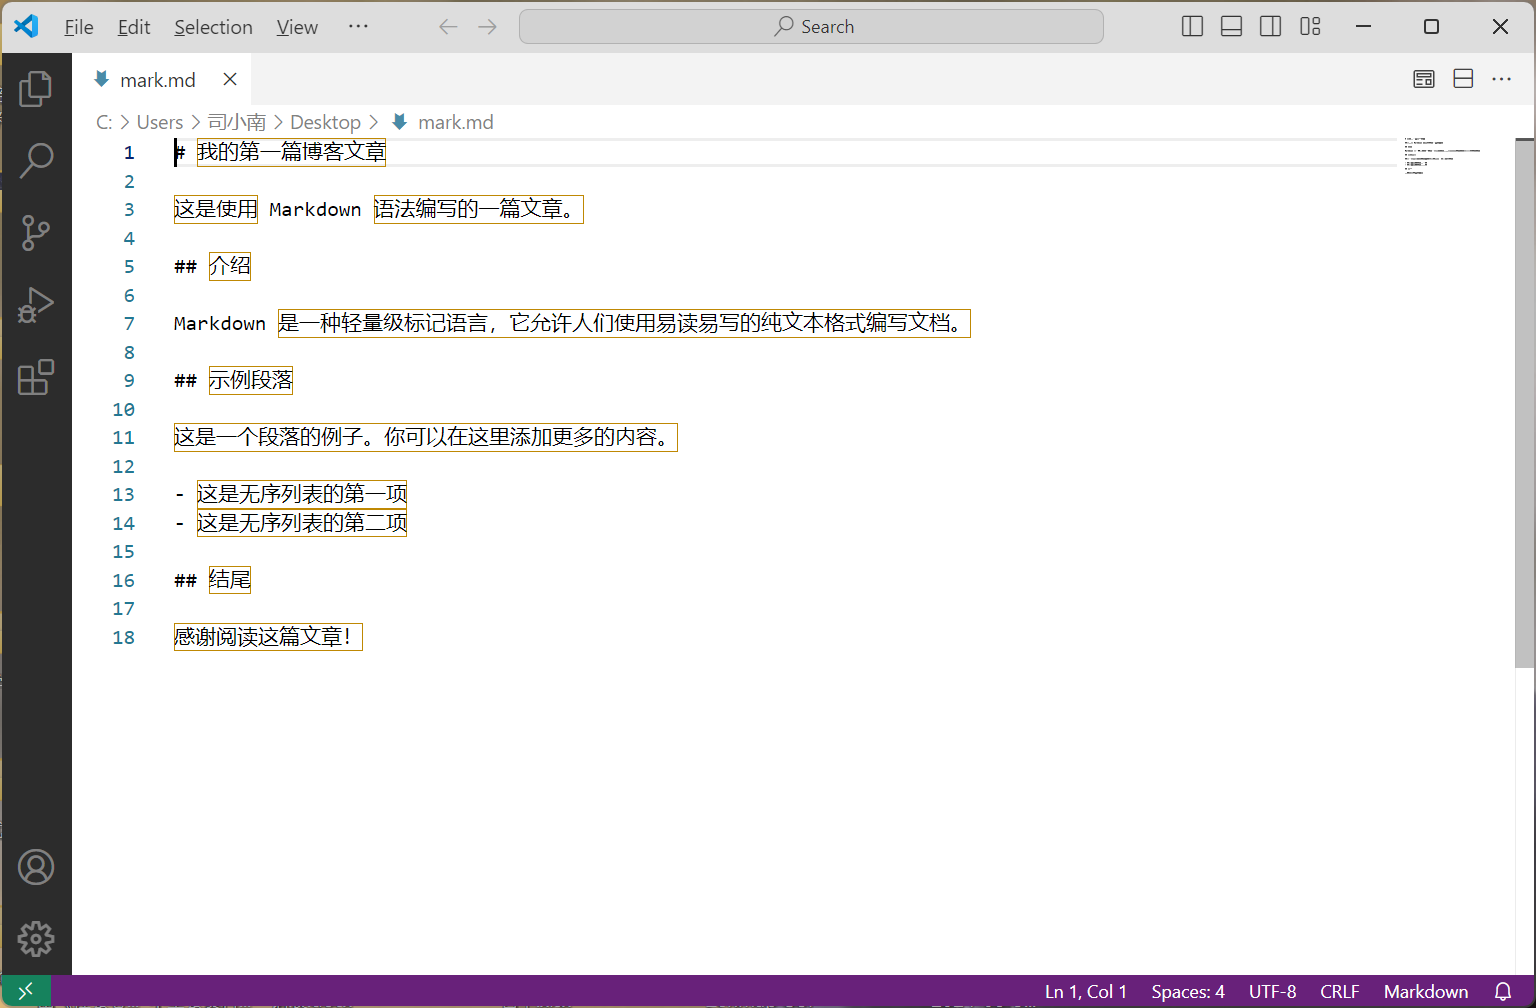This screenshot has height=1008, width=1536.
Task: Click heading text 我的第一篇博客文章
Action: (291, 152)
